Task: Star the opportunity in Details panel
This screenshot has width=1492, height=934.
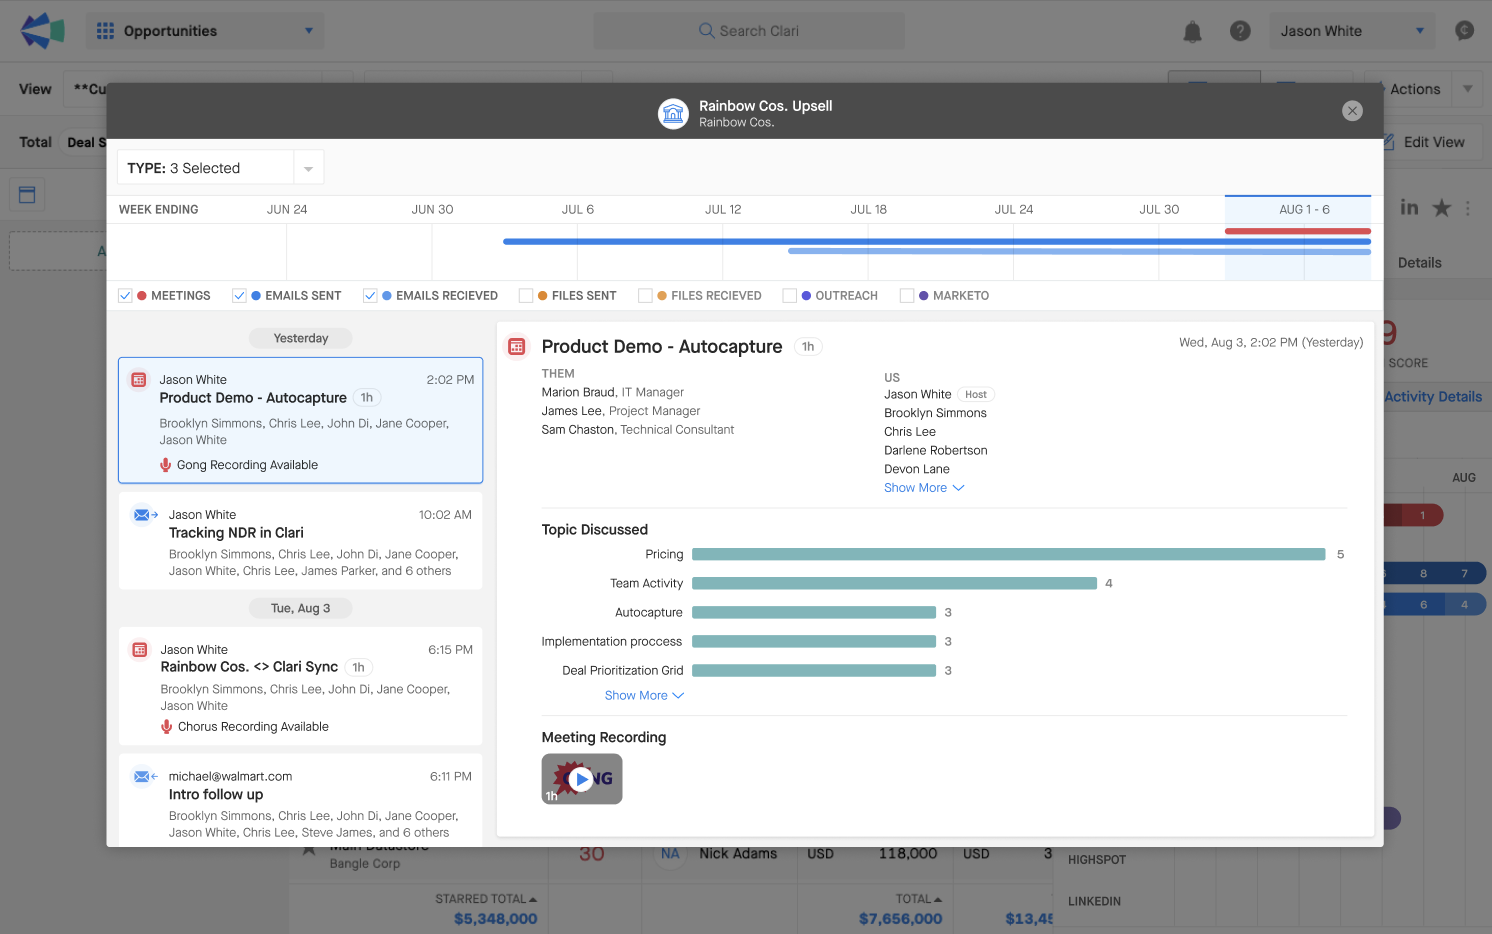Action: tap(1441, 208)
